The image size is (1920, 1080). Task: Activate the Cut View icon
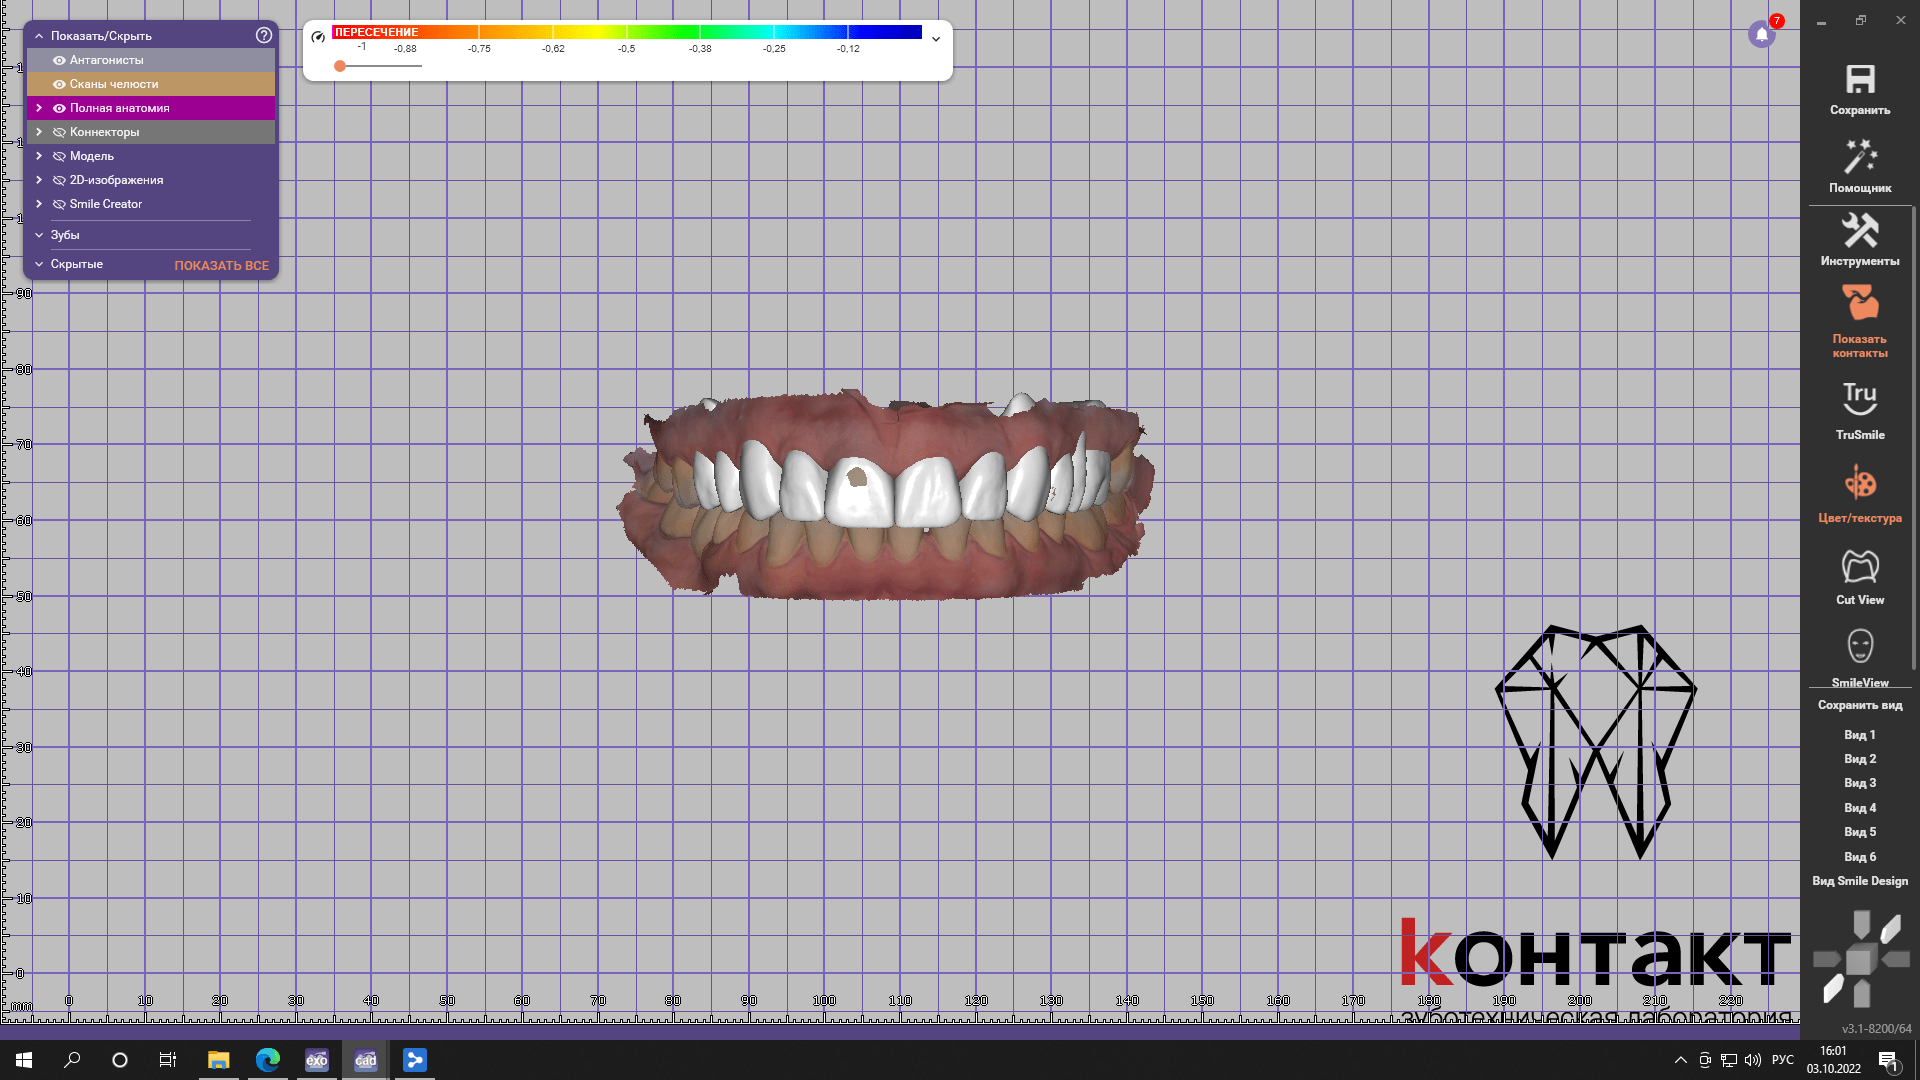(1860, 567)
